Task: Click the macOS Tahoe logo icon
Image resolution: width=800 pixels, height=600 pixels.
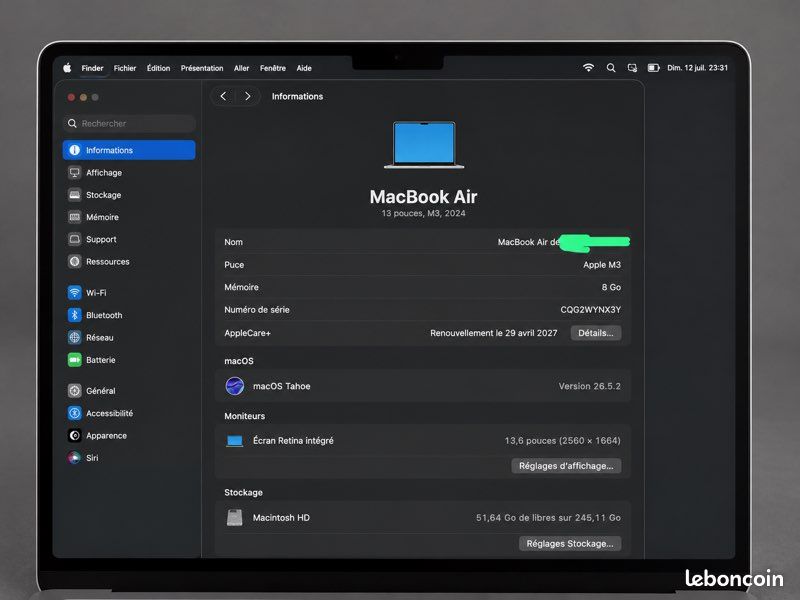Action: [x=235, y=386]
